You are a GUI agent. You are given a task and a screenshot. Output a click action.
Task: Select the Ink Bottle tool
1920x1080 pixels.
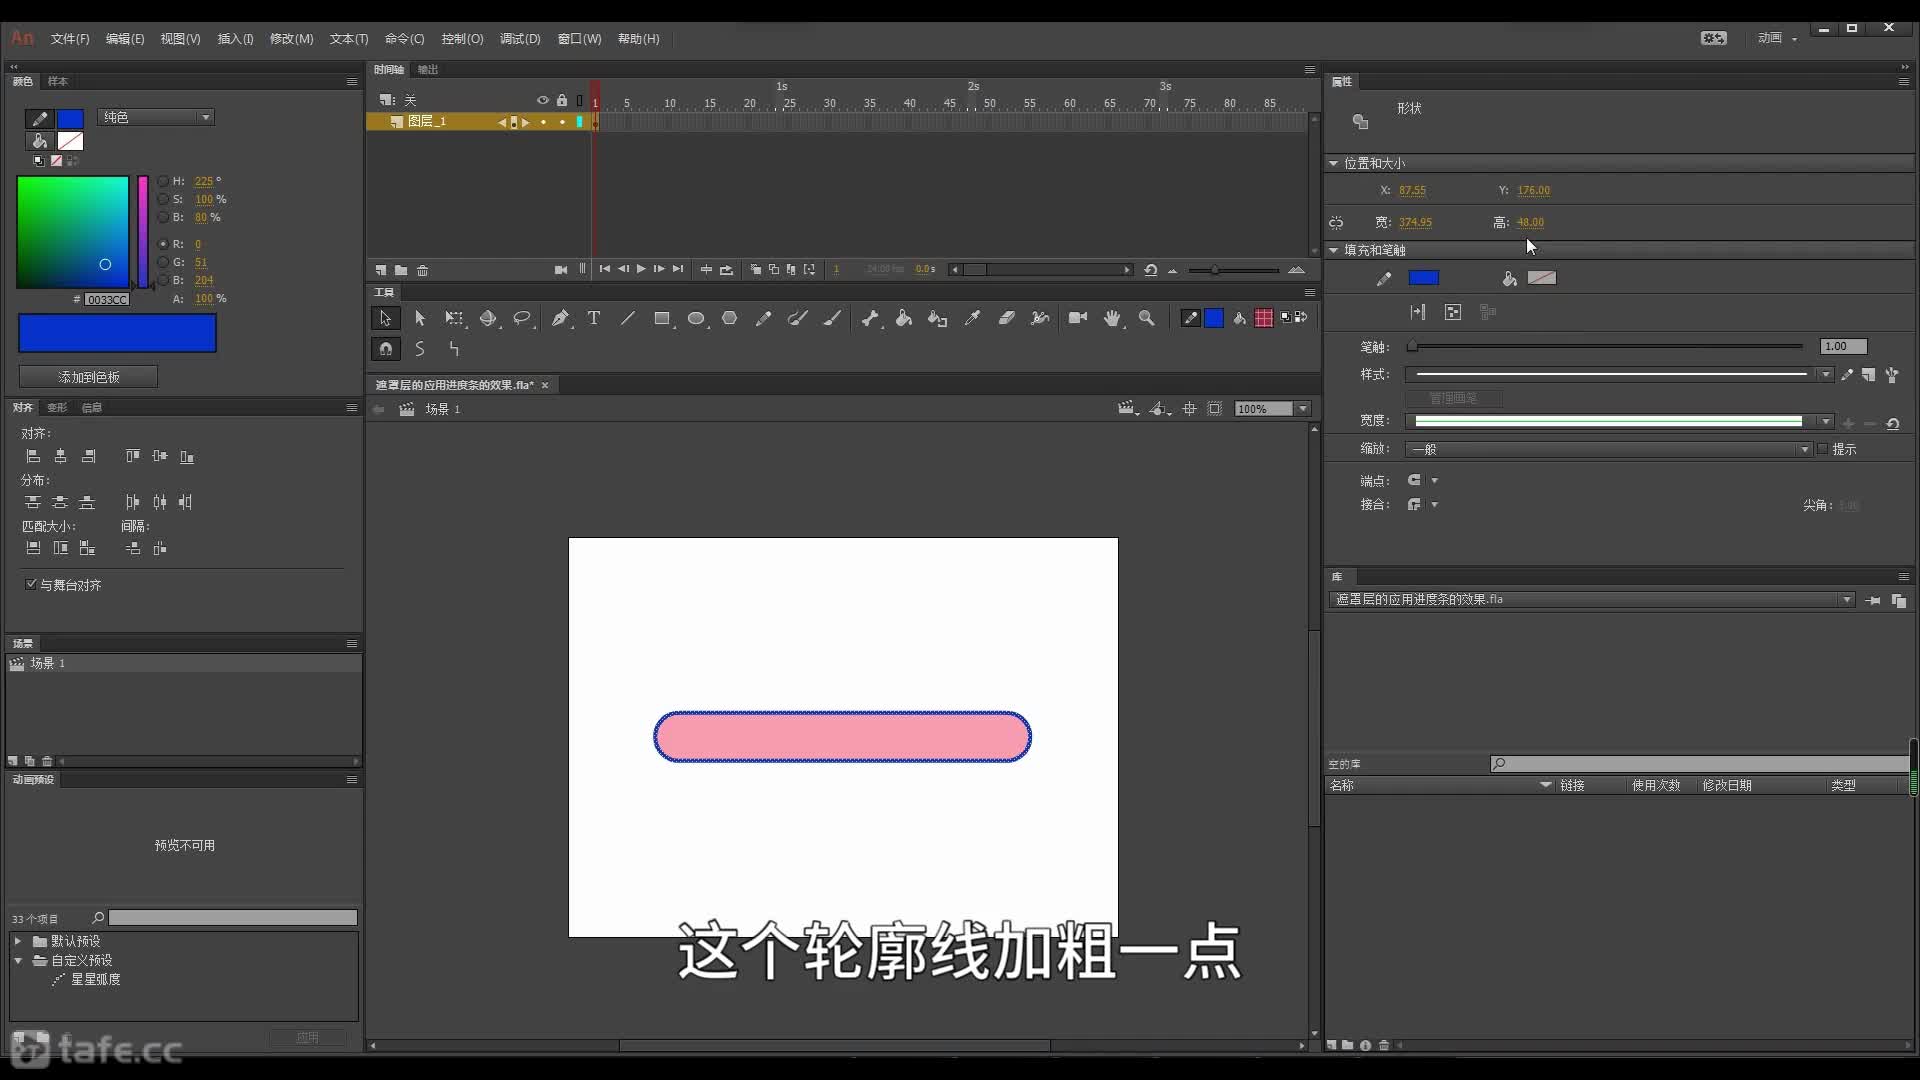click(x=937, y=318)
